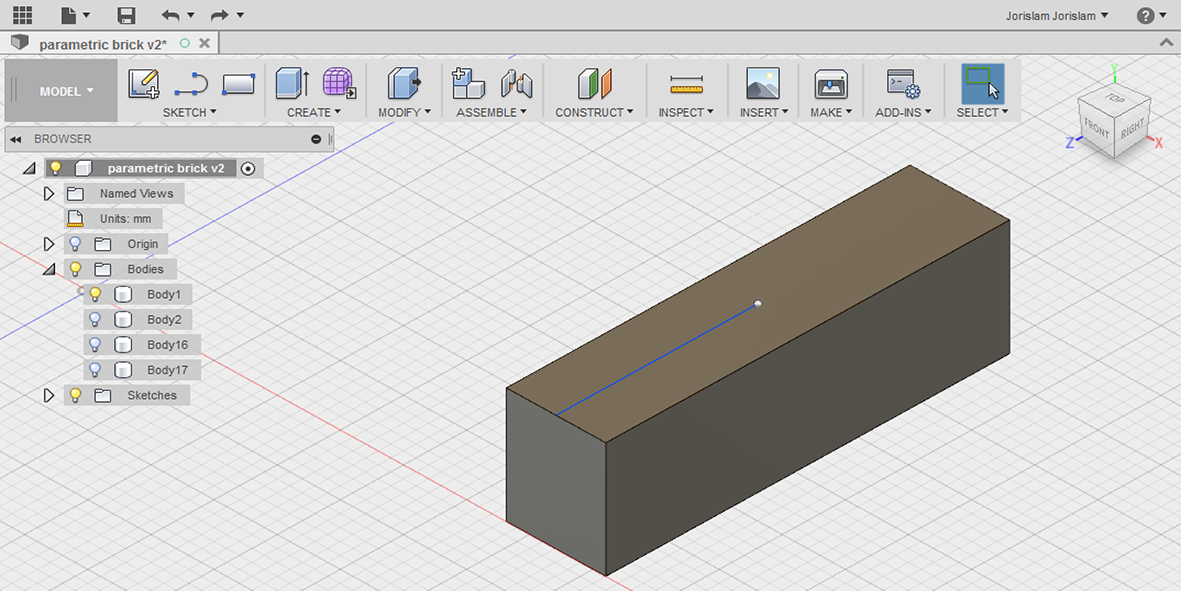Toggle visibility bulb of parametric brick v2
Screen dimensions: 1181x591
pos(55,168)
